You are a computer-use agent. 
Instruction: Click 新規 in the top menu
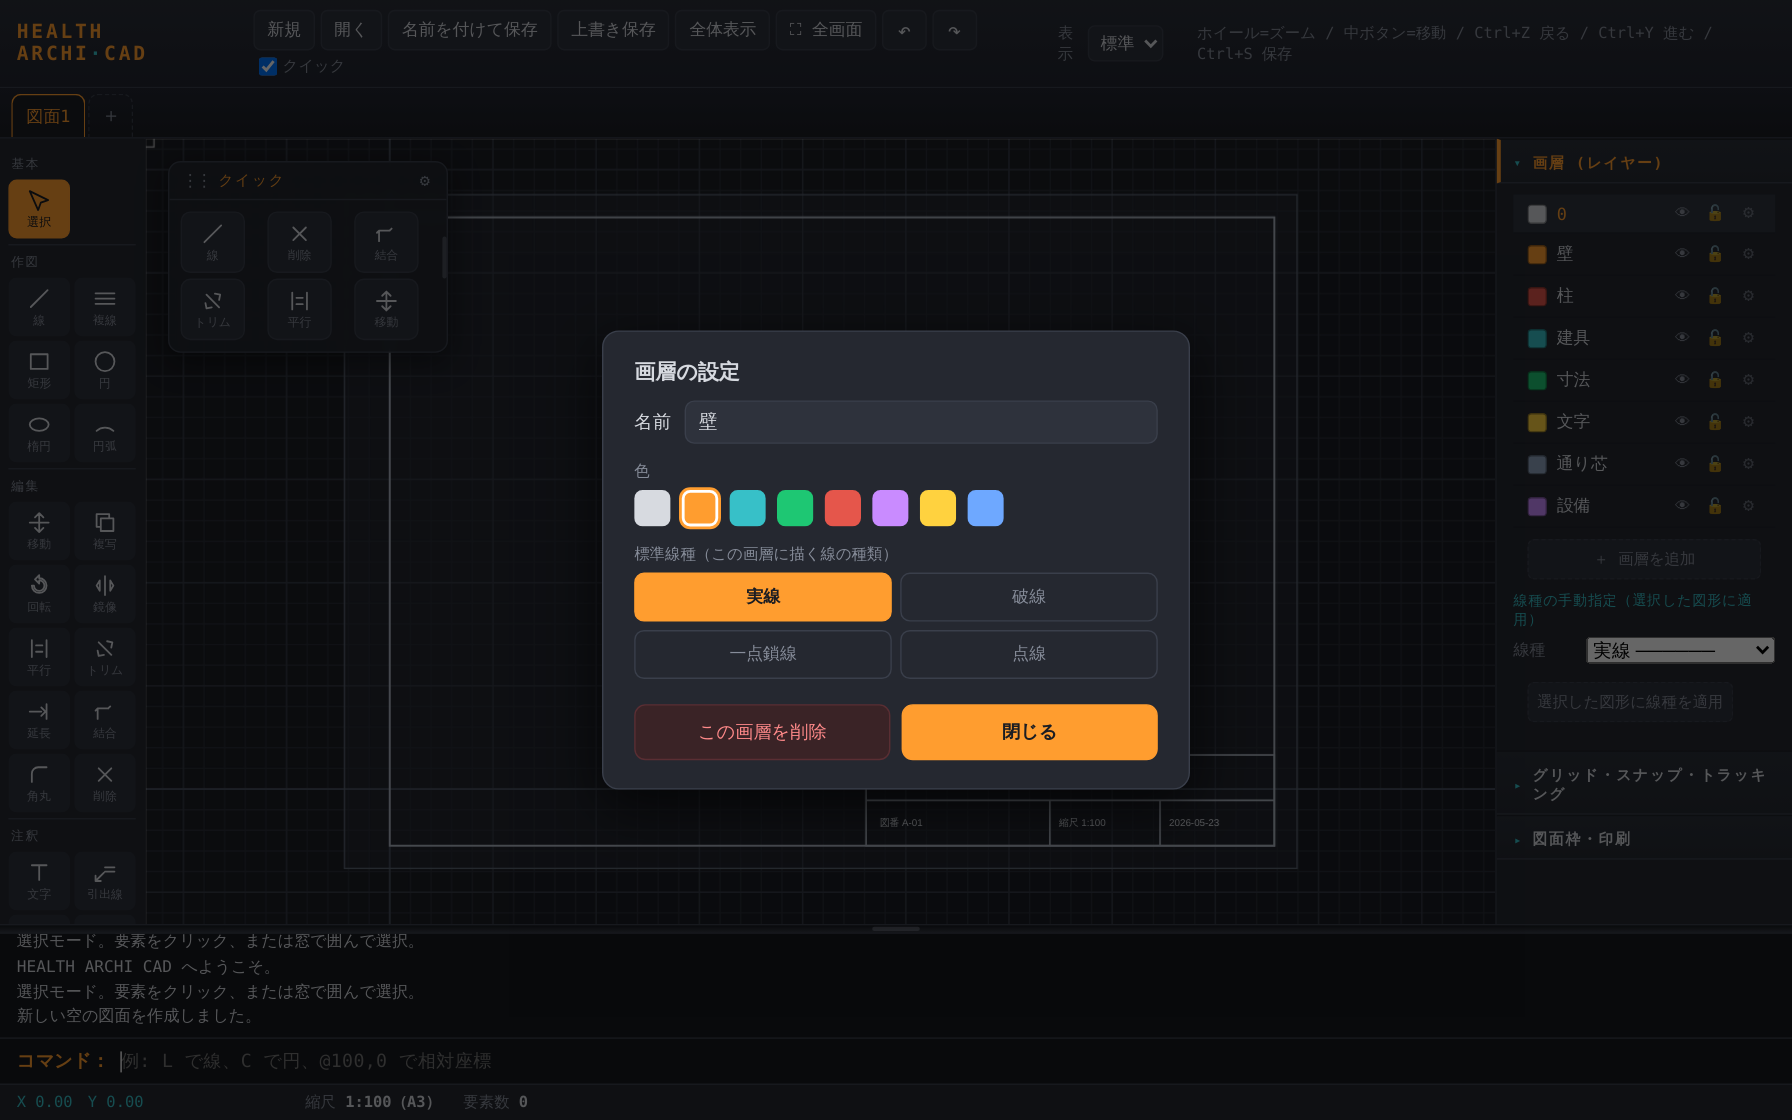click(x=284, y=30)
